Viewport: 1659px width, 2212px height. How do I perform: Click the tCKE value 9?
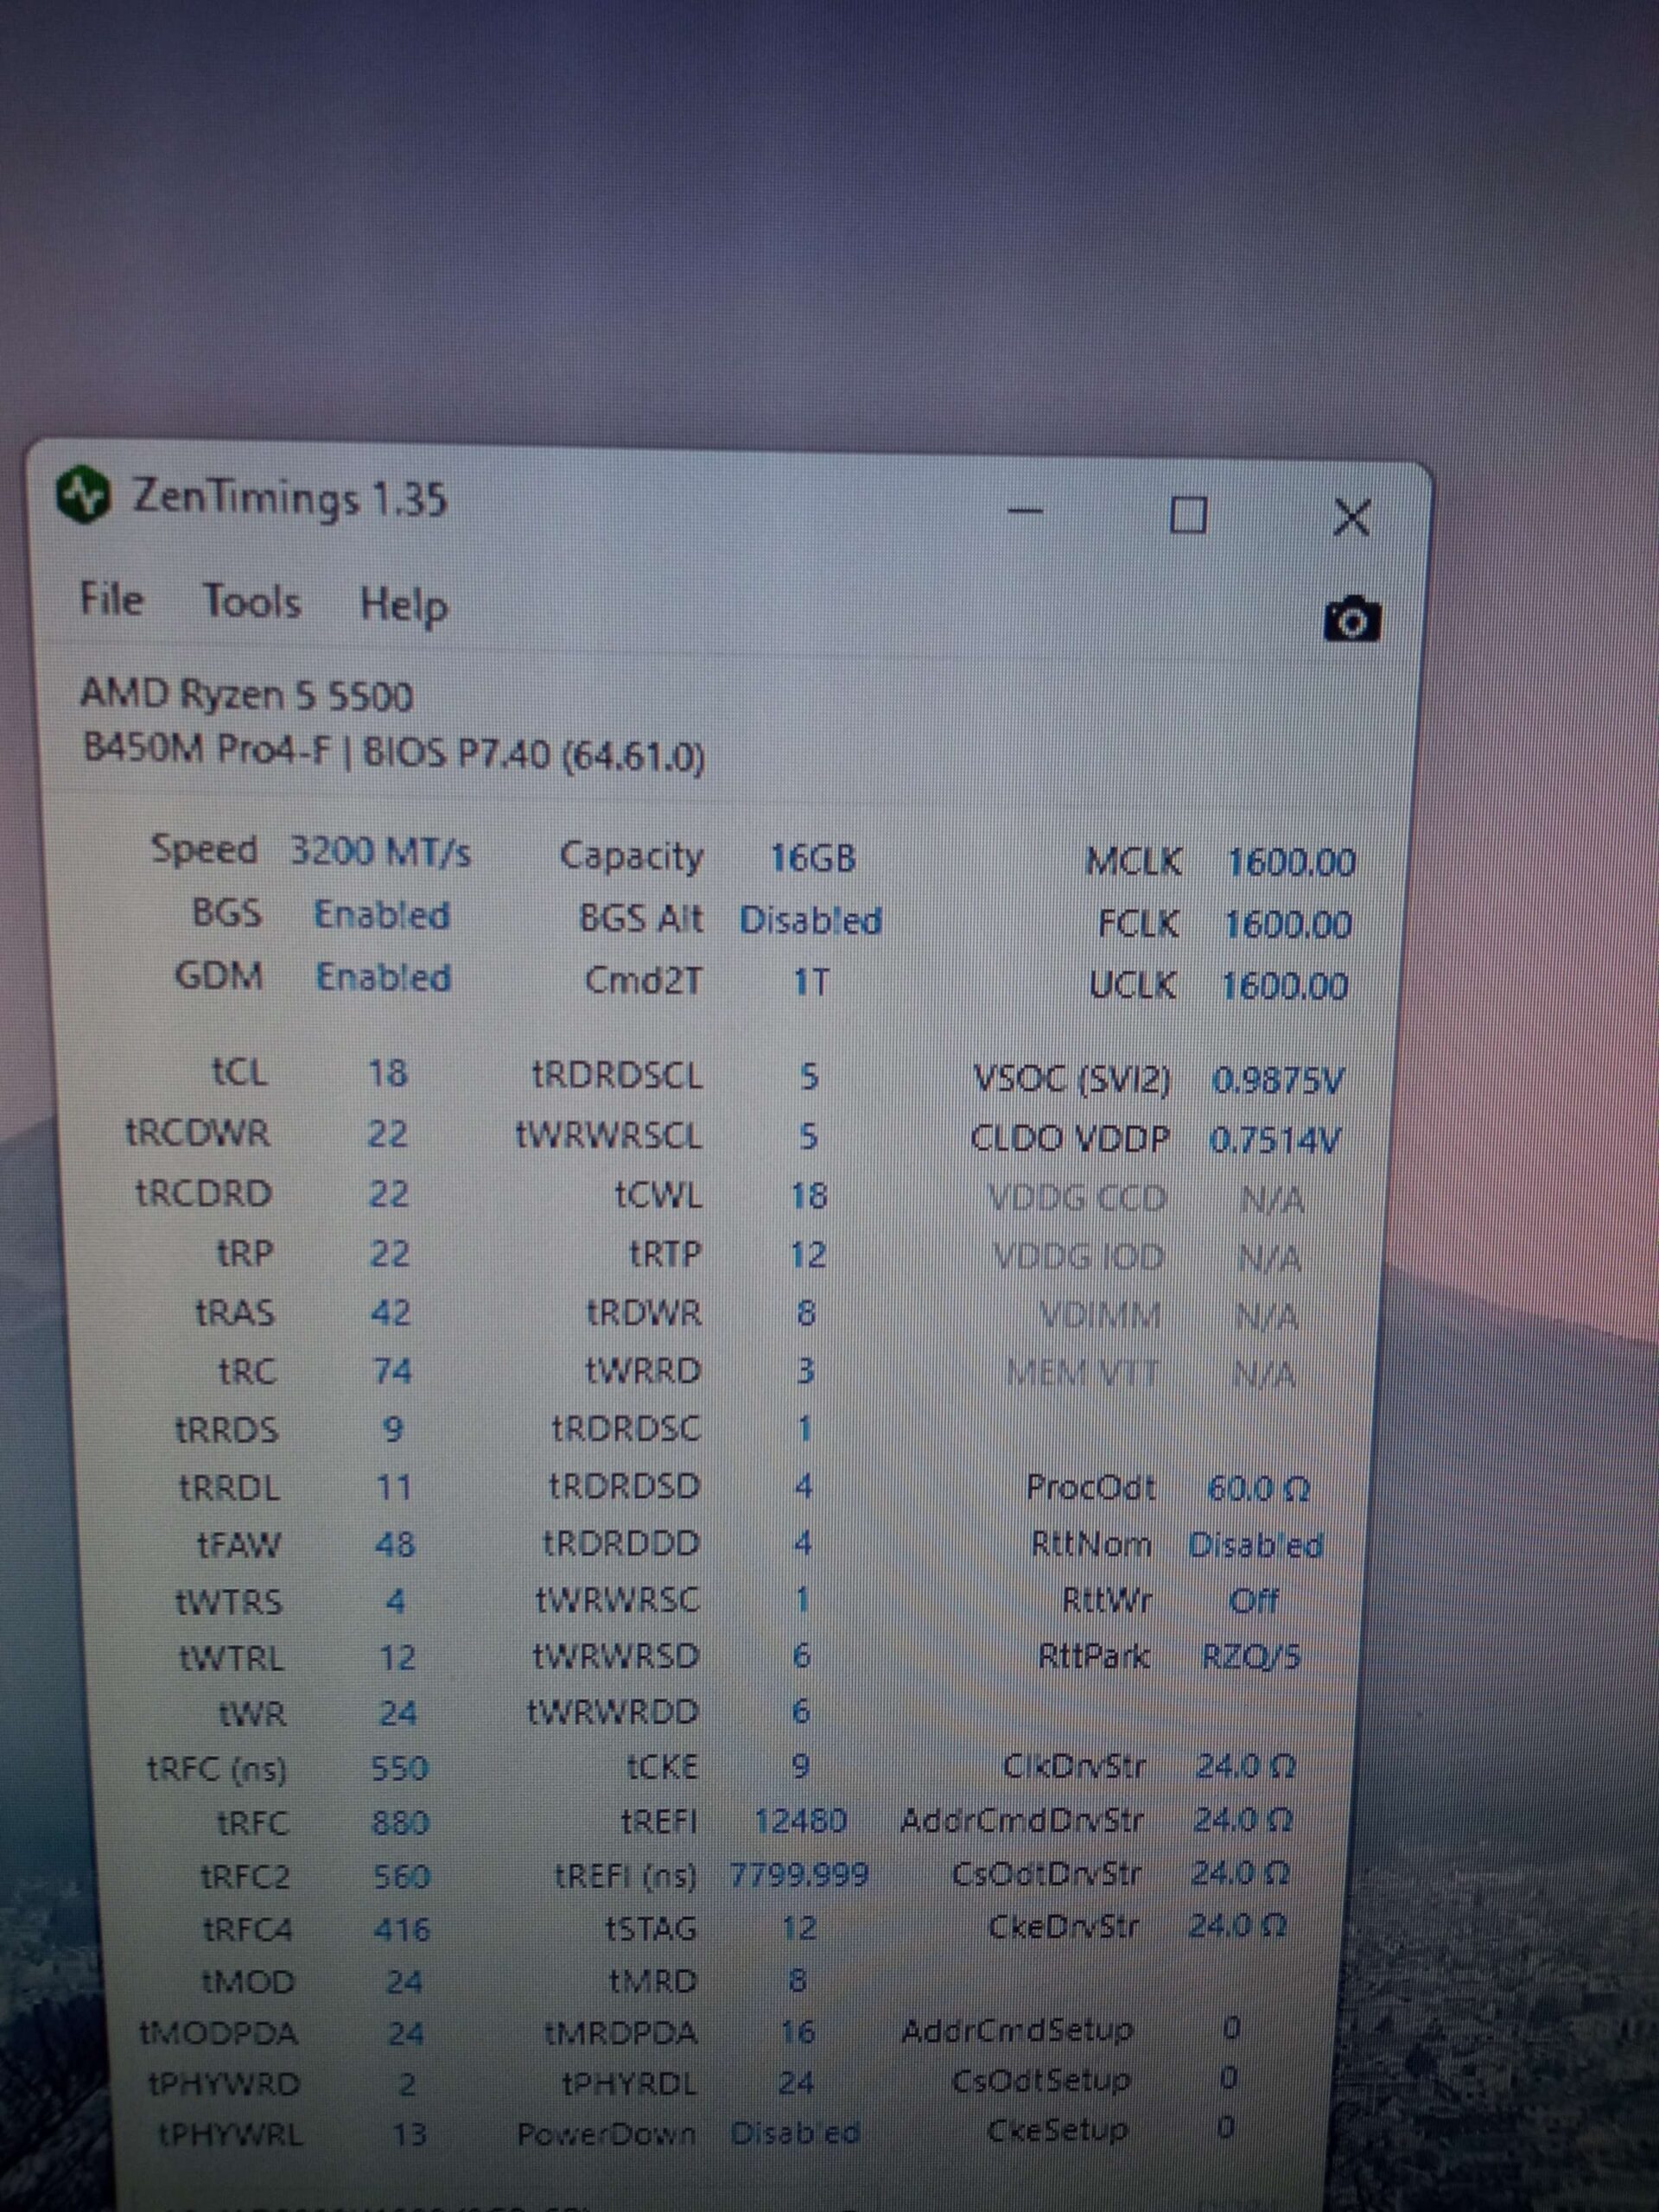click(800, 1767)
